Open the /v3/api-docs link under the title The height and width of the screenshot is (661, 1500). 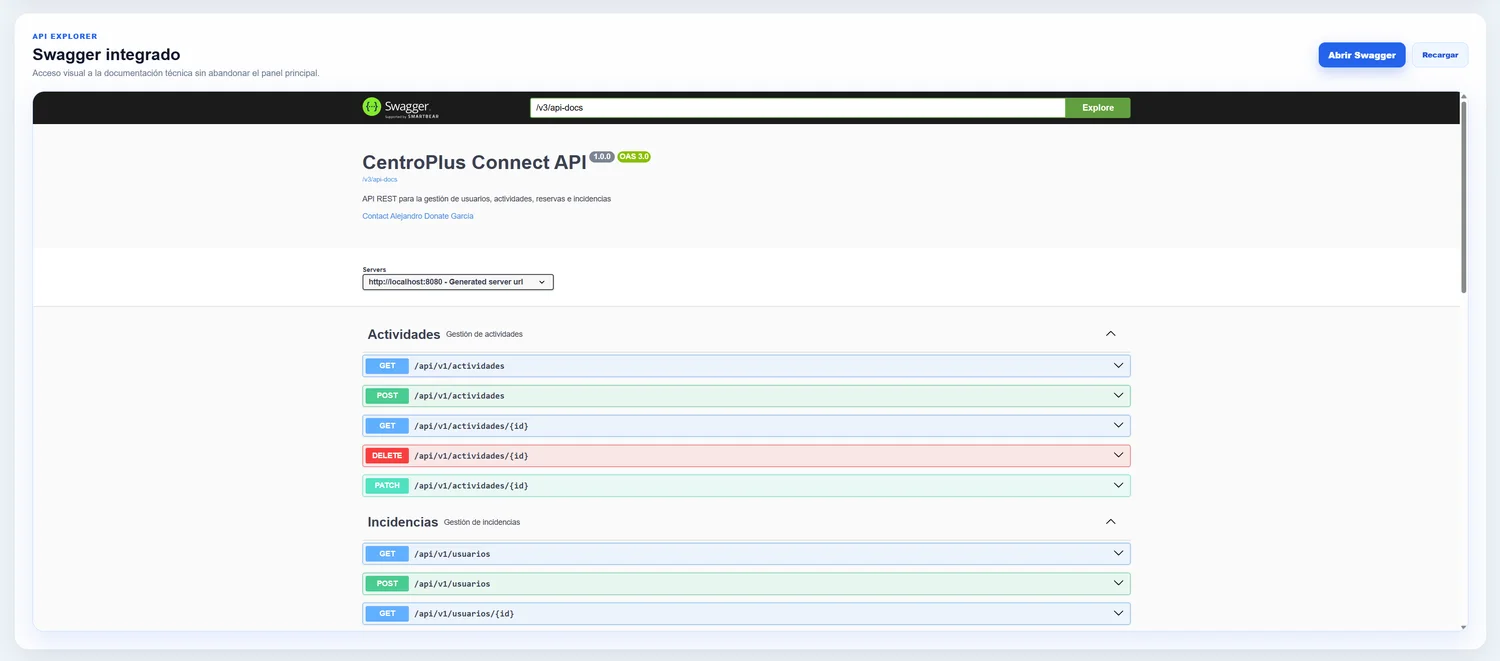point(380,180)
